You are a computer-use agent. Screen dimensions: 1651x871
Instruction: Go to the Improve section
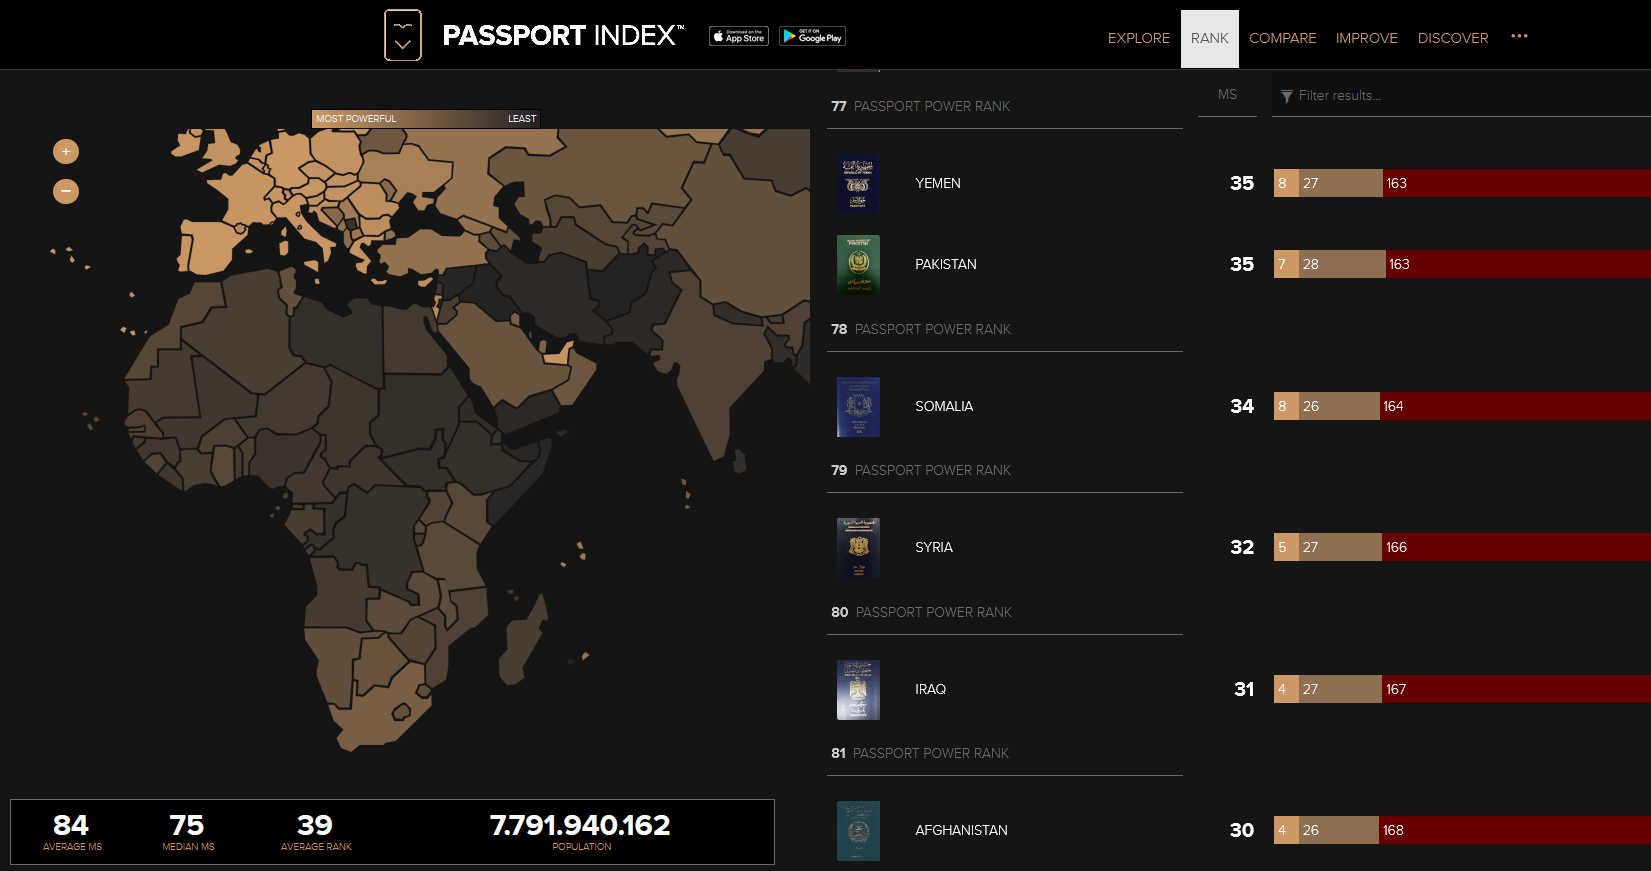pyautogui.click(x=1366, y=38)
